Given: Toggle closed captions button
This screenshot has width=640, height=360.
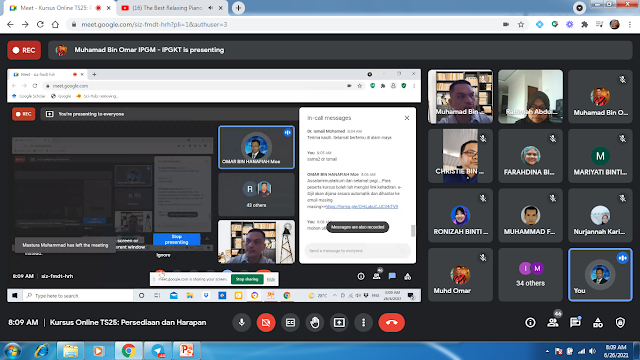Looking at the screenshot, I should click(290, 322).
